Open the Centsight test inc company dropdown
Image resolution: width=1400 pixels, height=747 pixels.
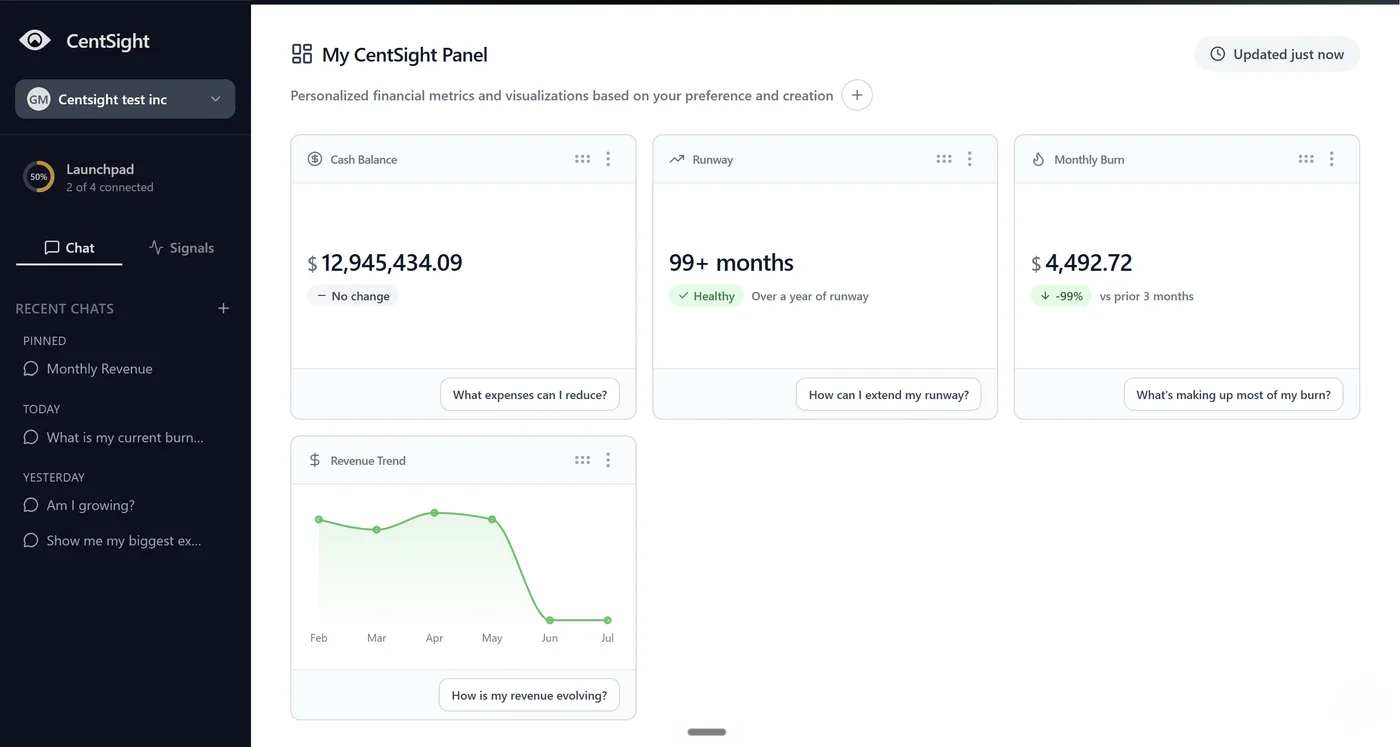tap(125, 99)
